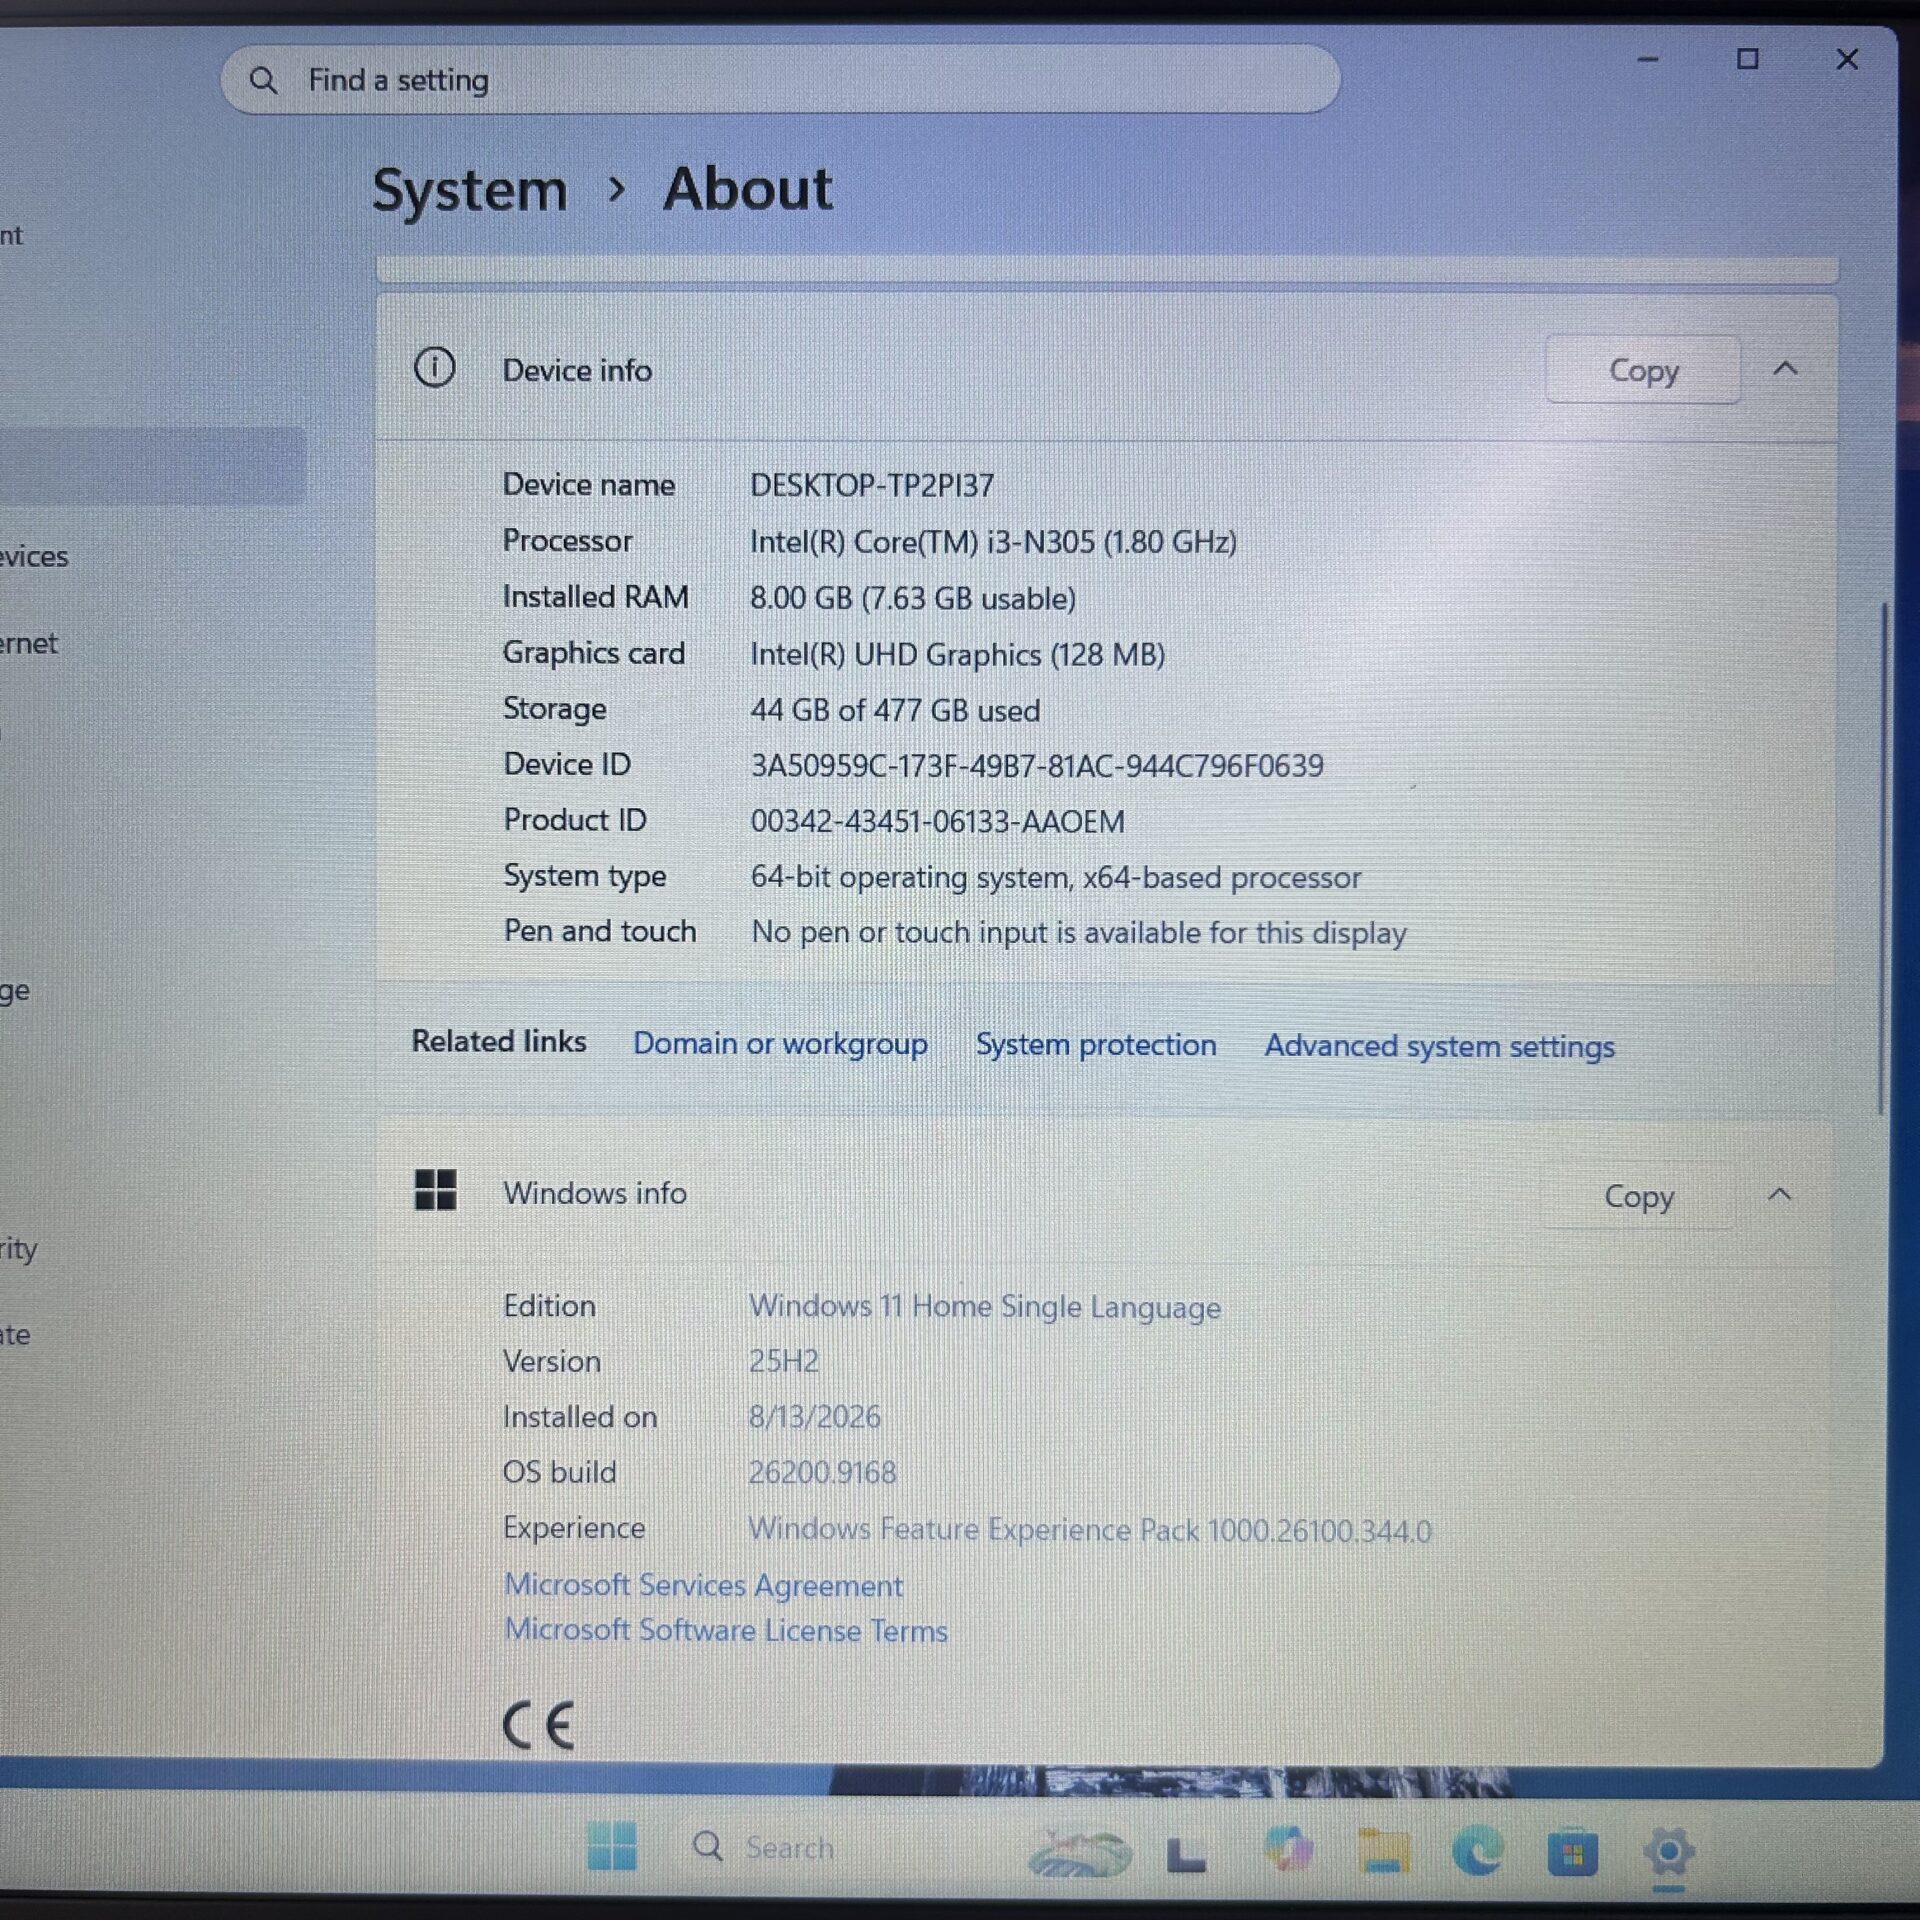
Task: Open the System protection link
Action: 1096,1044
